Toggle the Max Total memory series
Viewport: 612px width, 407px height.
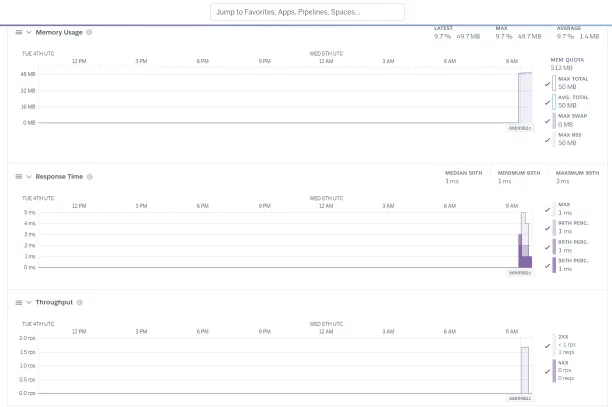pos(547,84)
